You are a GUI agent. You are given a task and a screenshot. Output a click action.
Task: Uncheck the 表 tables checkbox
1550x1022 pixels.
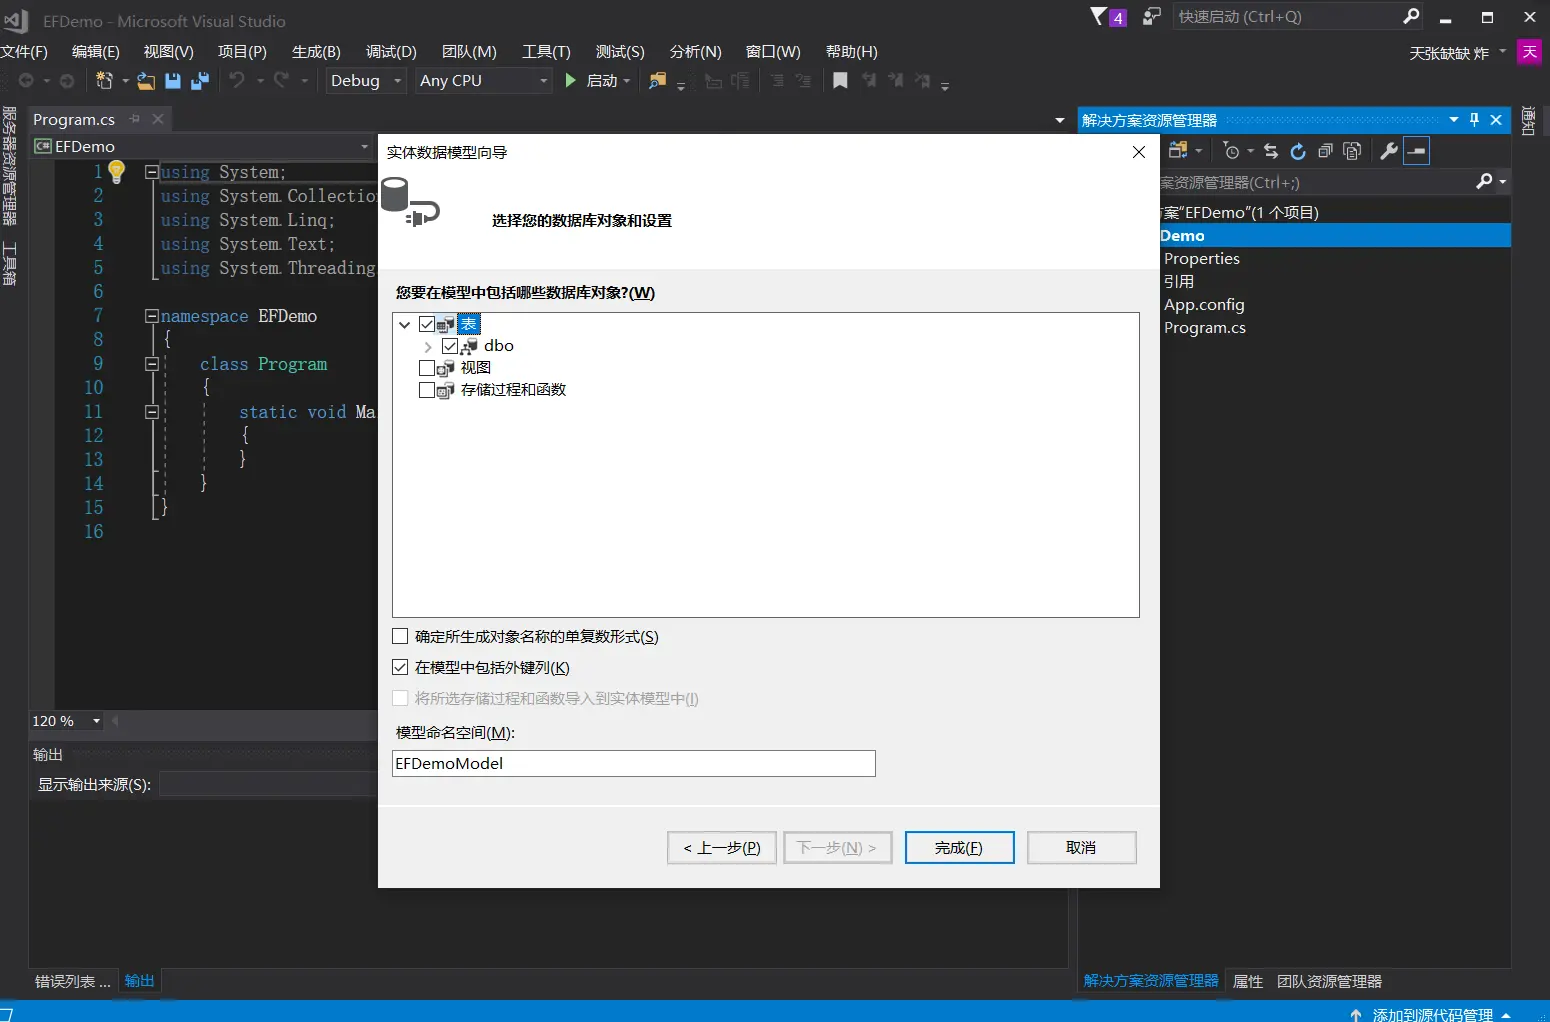click(x=427, y=324)
